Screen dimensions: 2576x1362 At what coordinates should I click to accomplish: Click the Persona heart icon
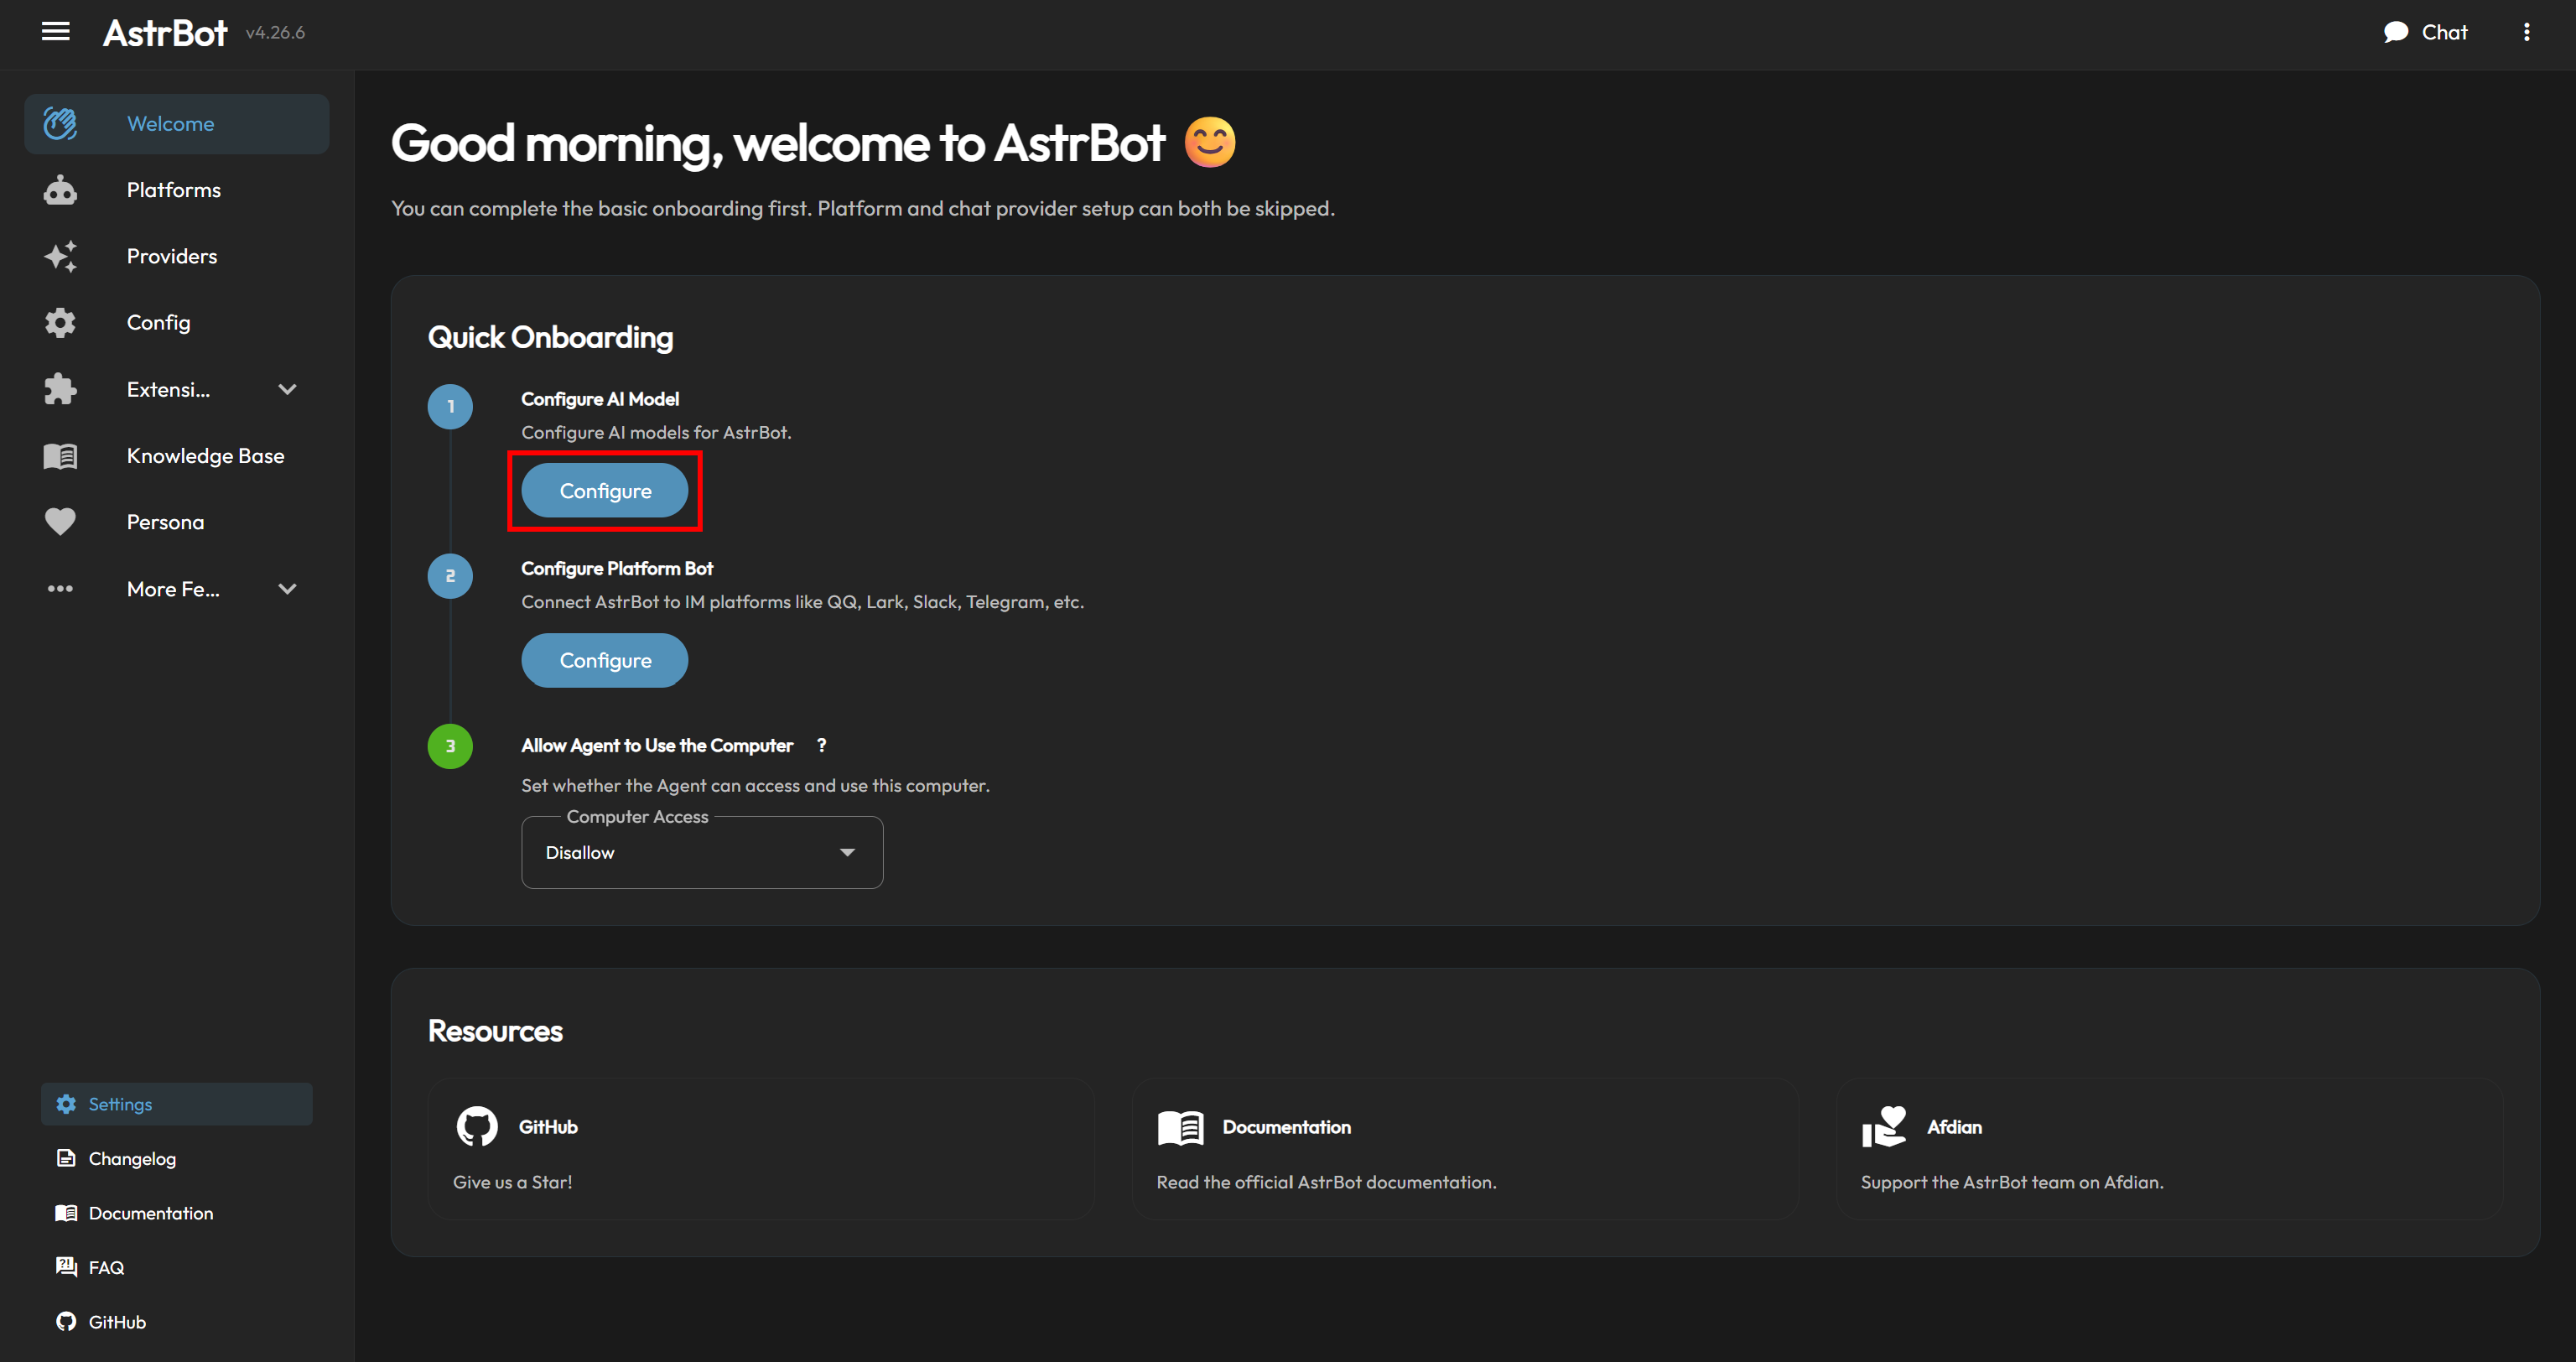point(60,522)
